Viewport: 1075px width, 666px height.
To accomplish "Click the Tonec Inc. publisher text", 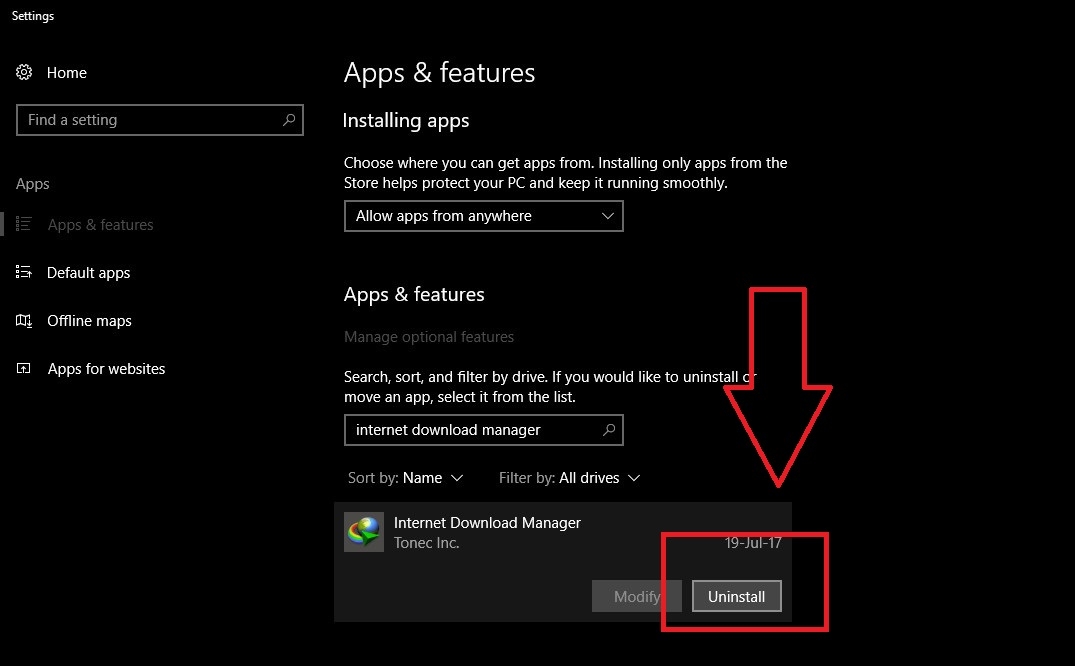I will click(426, 543).
